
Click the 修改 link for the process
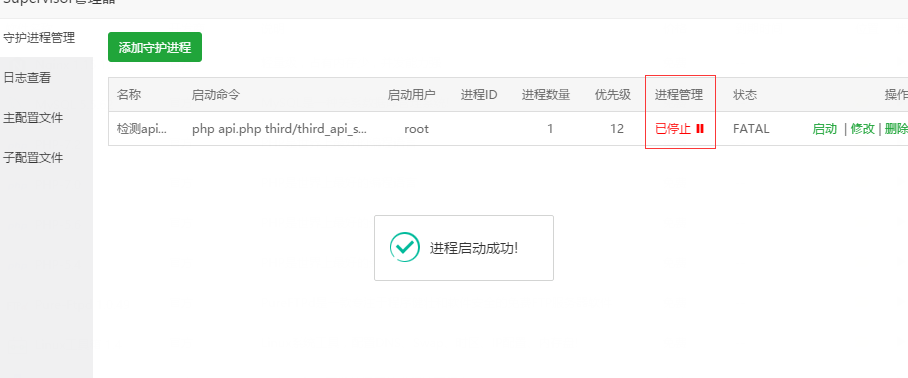coord(862,129)
